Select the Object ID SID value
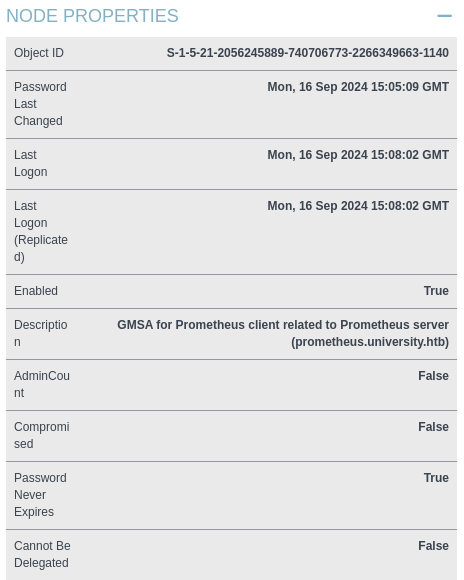 pyautogui.click(x=307, y=53)
